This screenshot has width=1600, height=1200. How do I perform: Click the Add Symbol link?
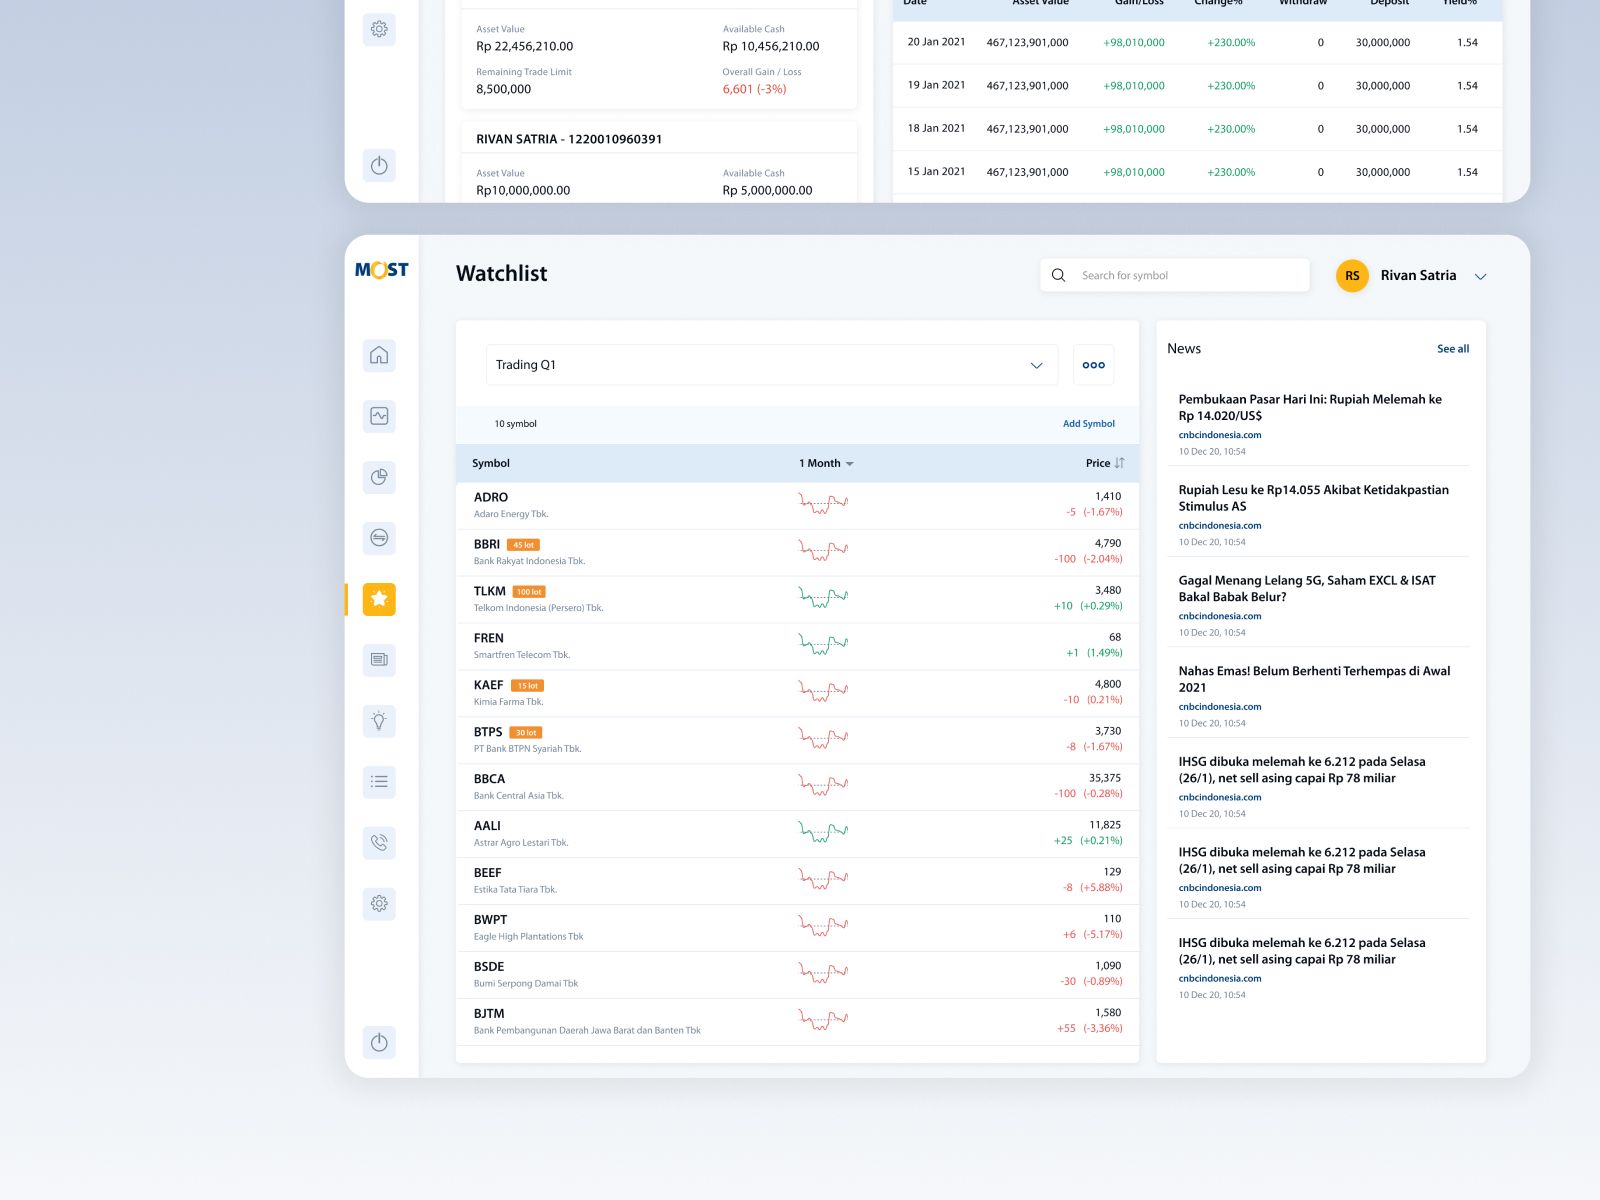click(1089, 424)
